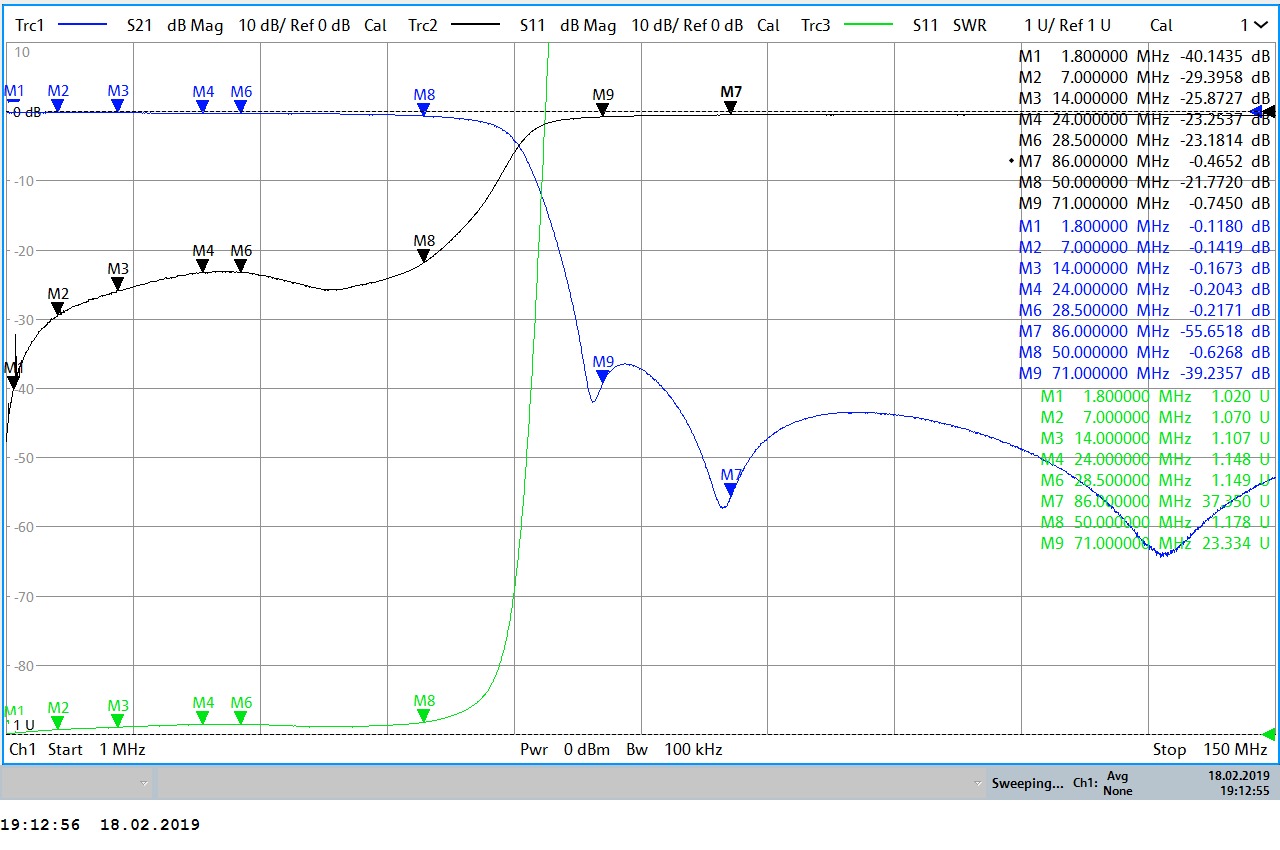Expand the left status bar dropdown arrow
The image size is (1280, 850).
tap(144, 783)
